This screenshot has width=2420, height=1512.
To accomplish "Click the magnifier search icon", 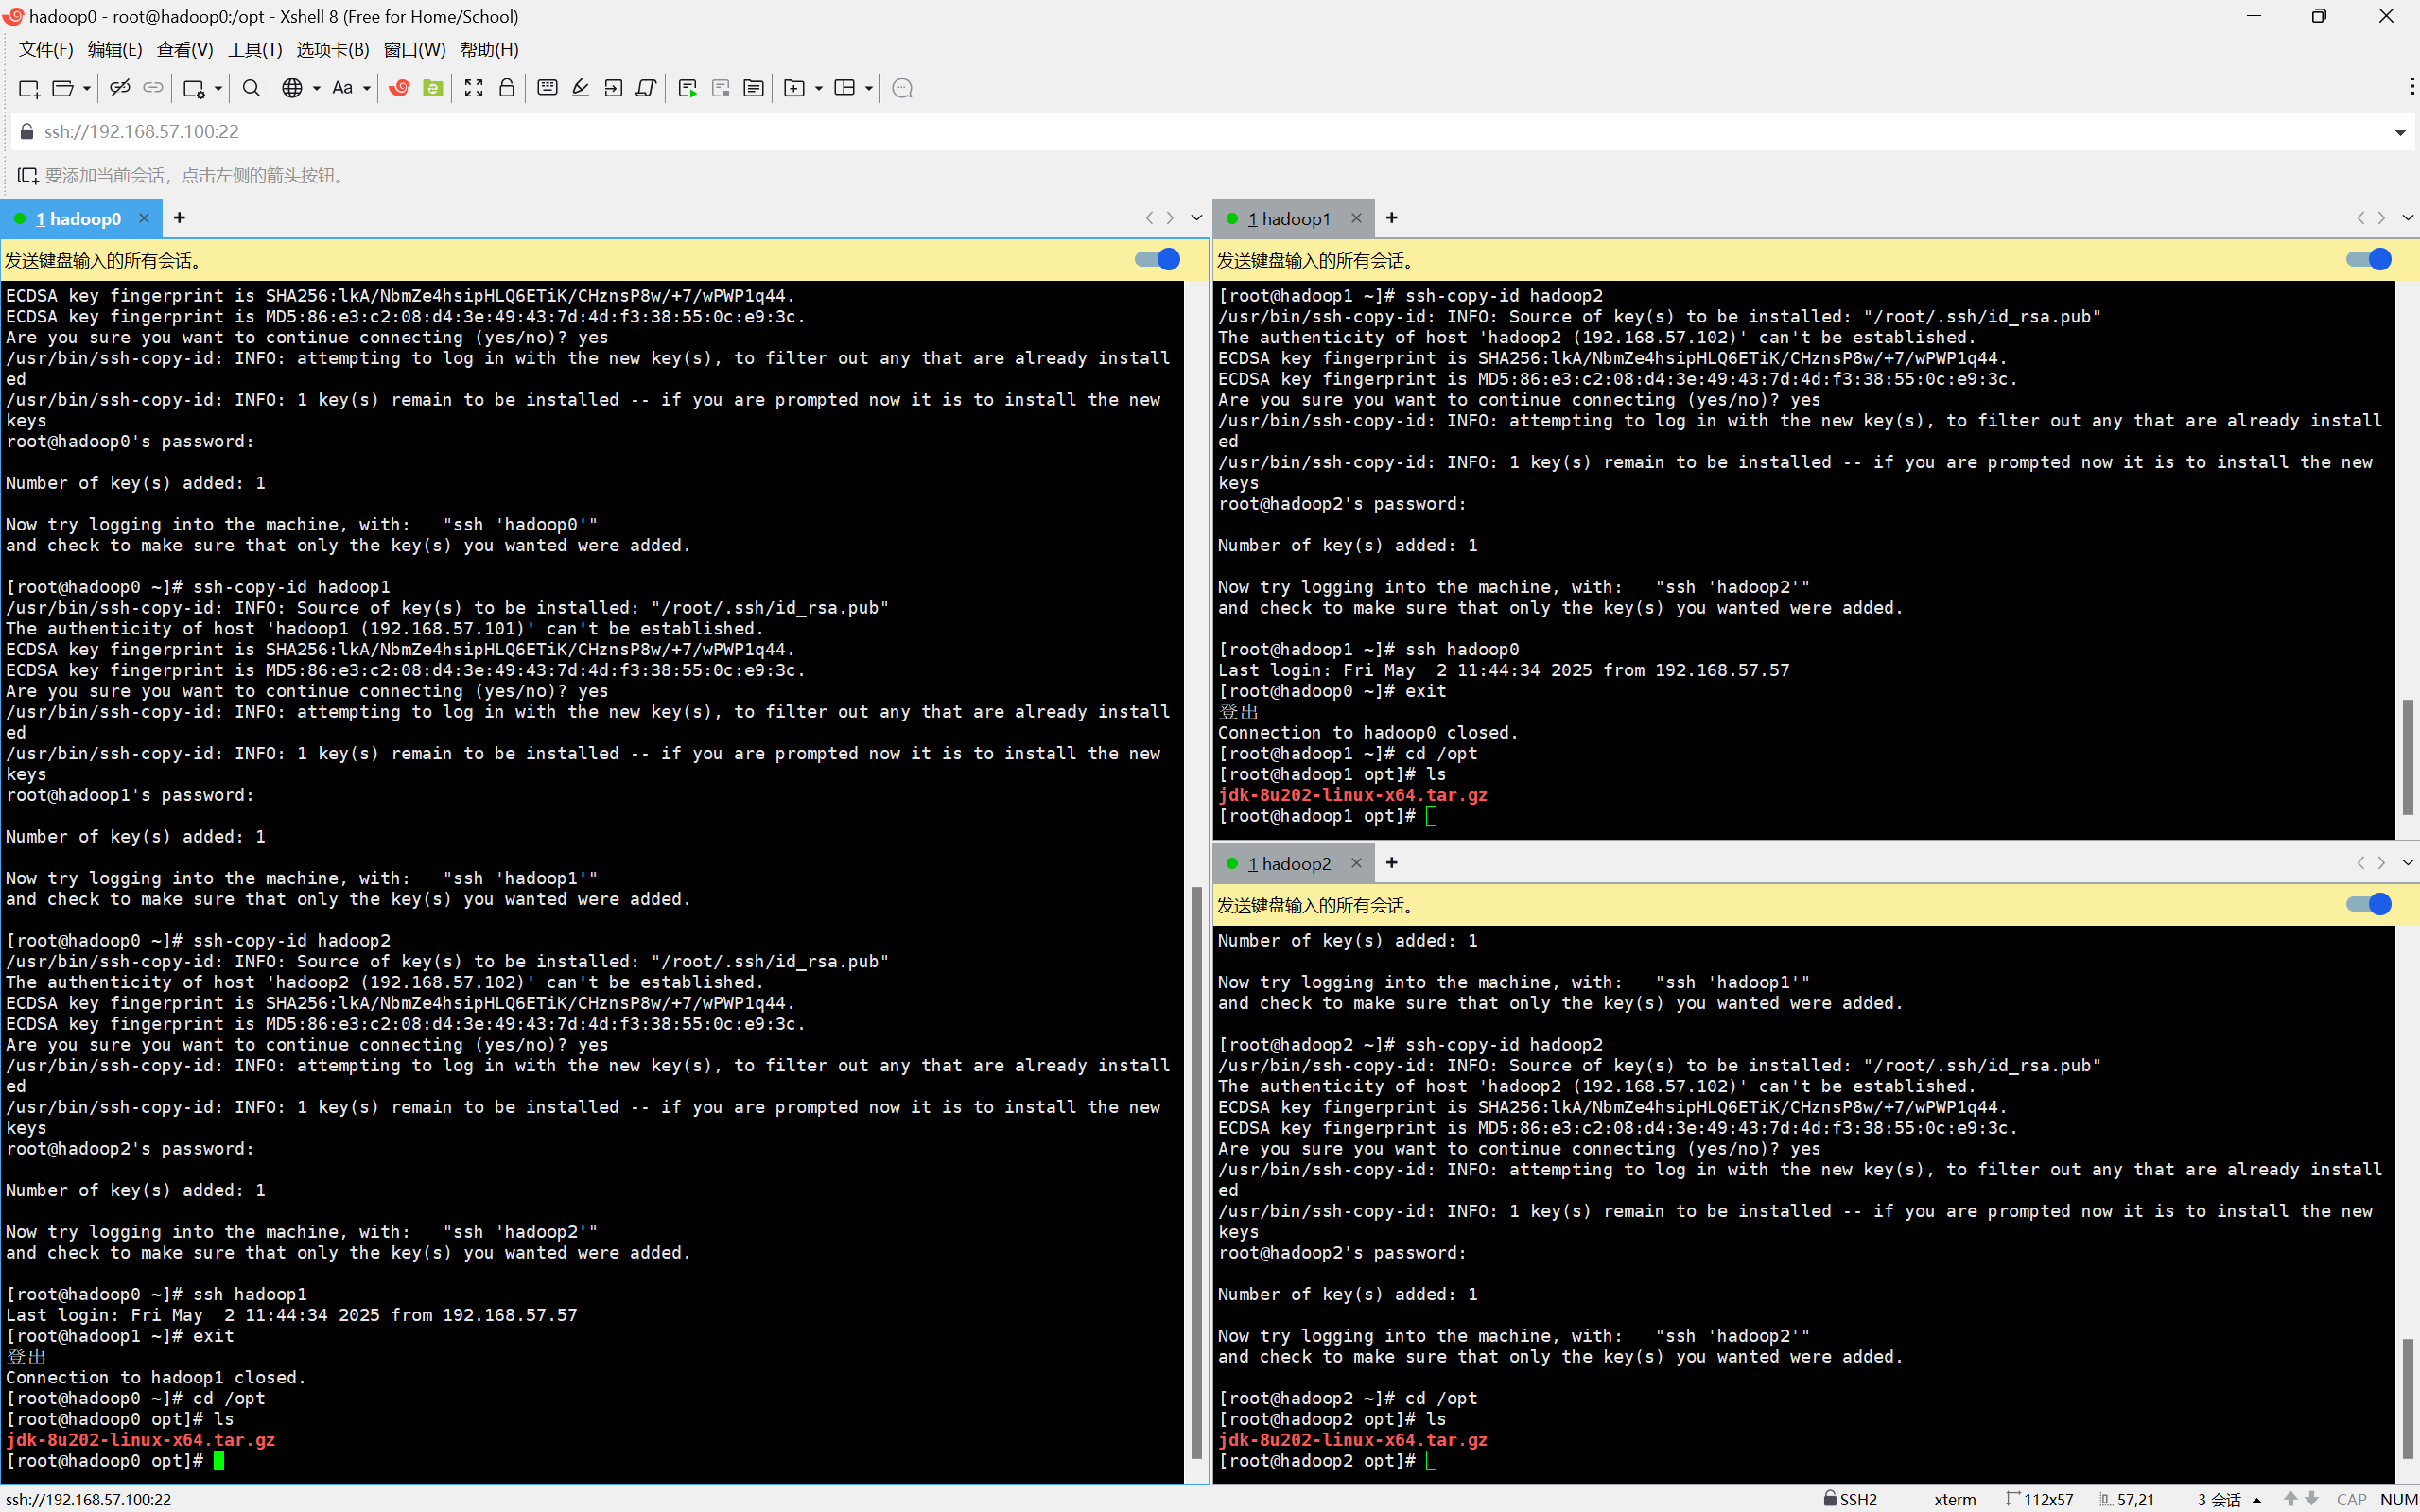I will tap(251, 88).
